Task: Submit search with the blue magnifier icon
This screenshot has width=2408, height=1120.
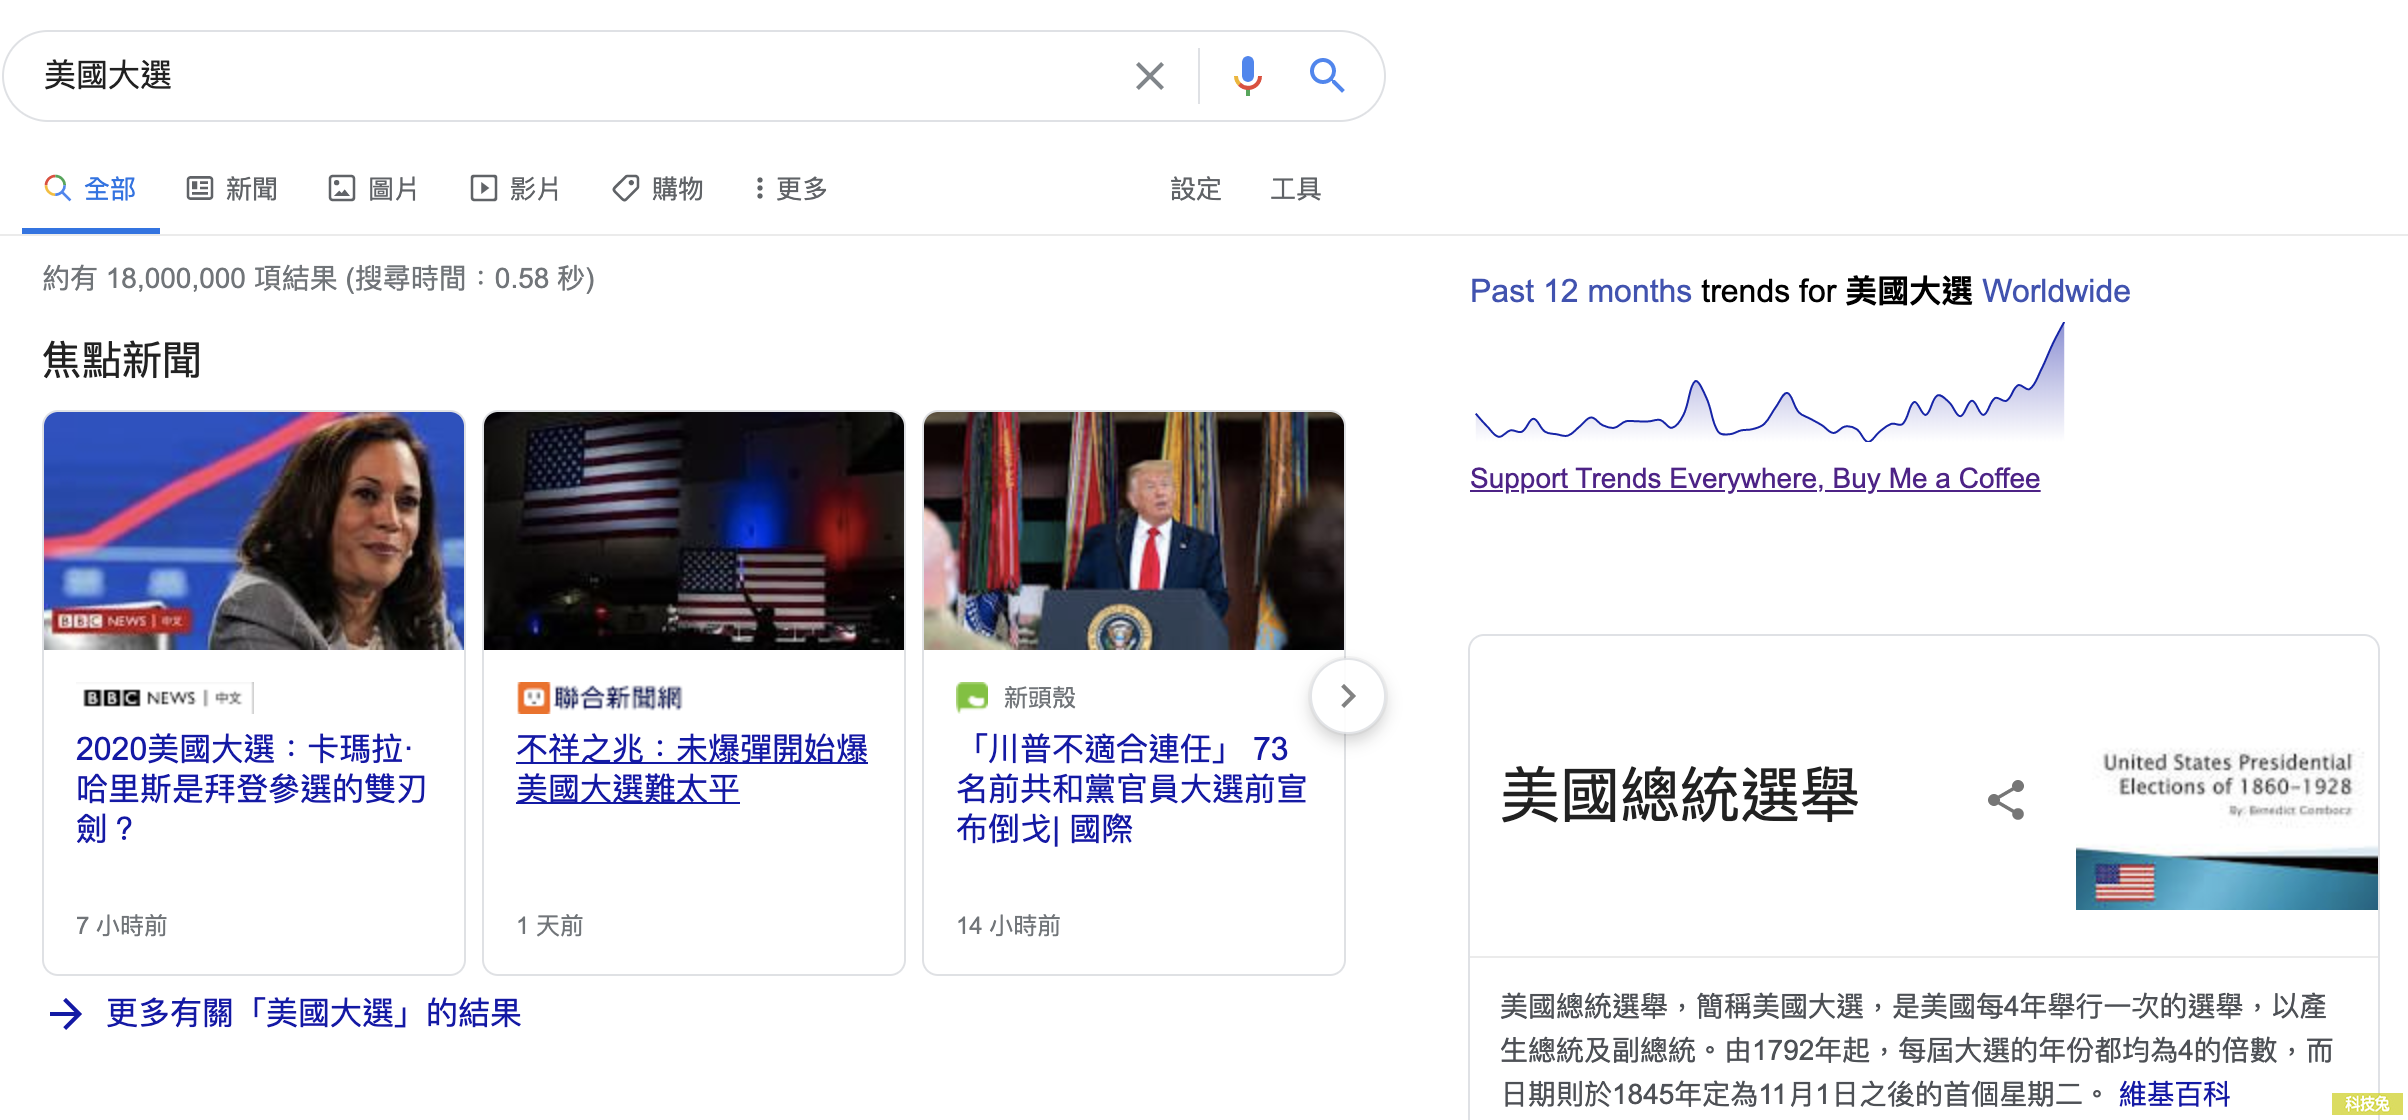Action: click(x=1326, y=76)
